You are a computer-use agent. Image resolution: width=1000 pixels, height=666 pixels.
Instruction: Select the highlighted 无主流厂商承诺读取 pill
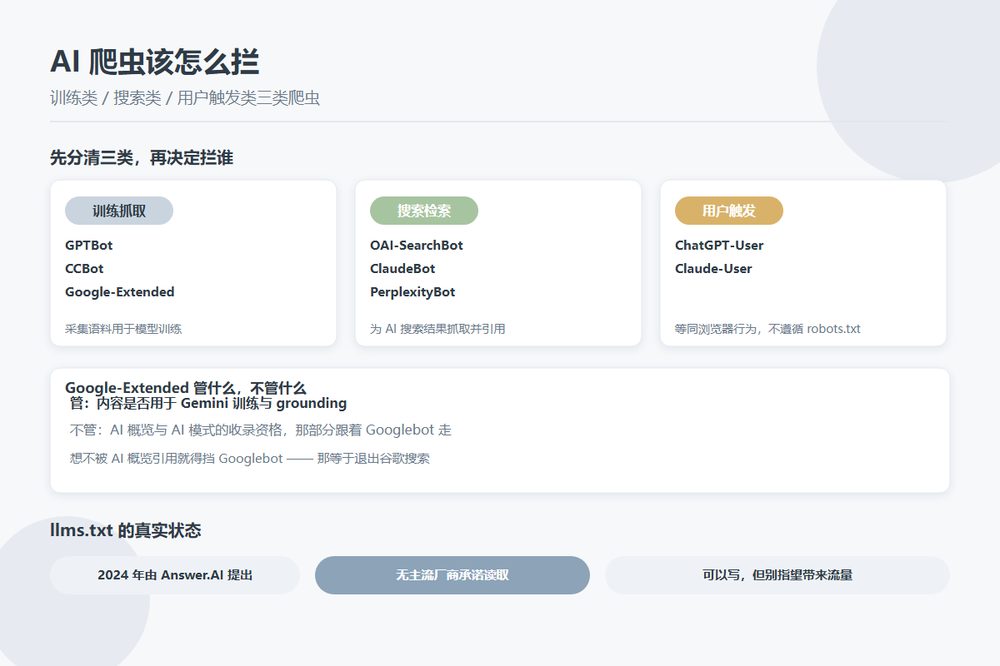click(x=452, y=575)
